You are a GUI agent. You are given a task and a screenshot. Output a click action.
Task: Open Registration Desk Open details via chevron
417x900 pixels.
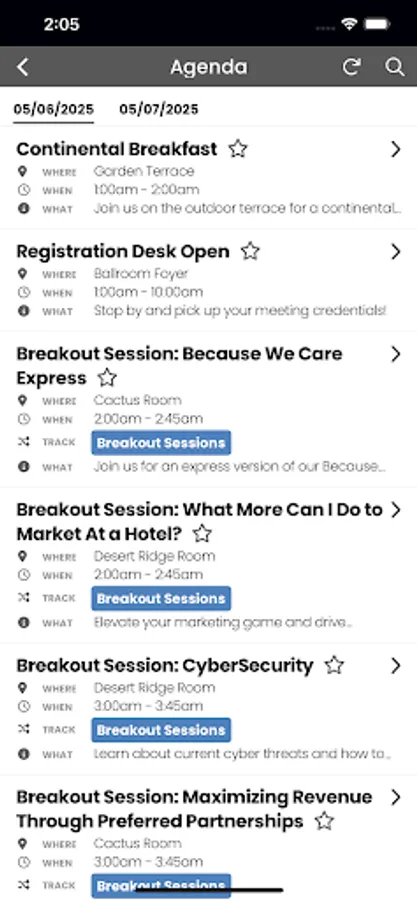tap(395, 251)
